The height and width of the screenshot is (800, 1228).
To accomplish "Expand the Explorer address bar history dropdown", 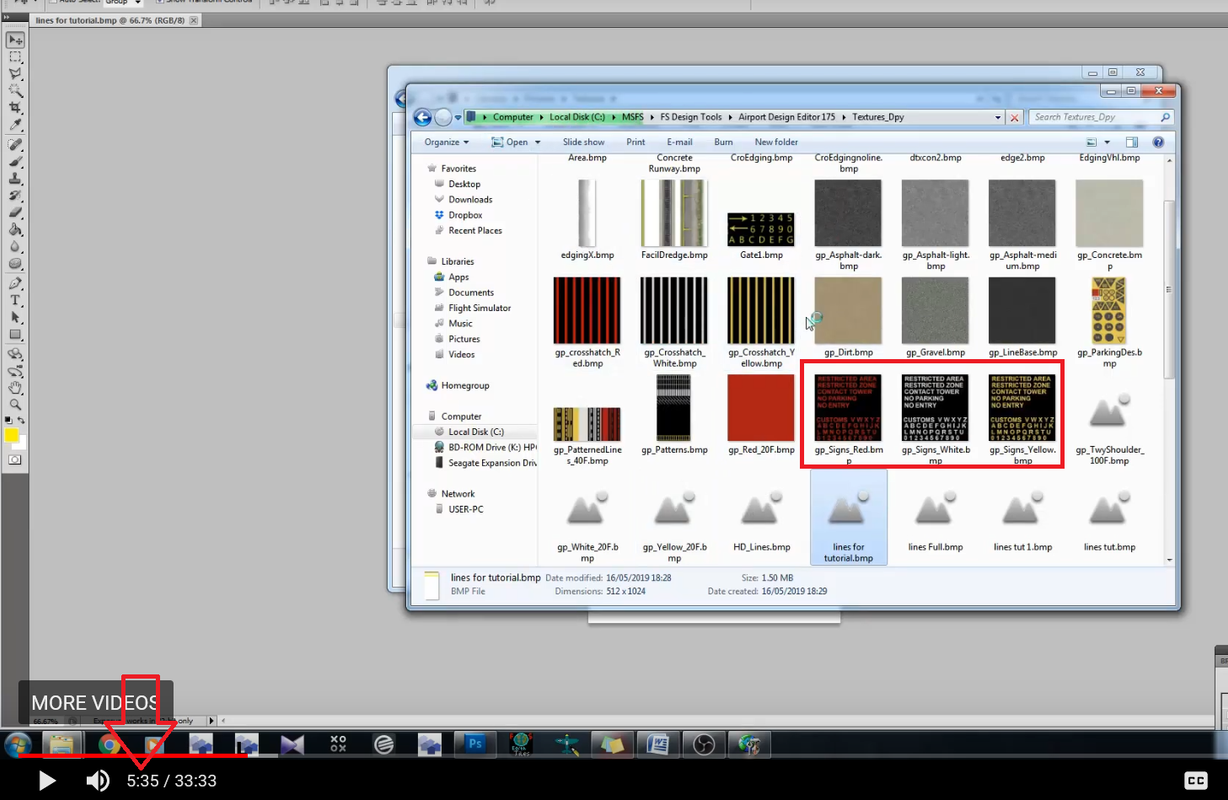I will click(998, 117).
